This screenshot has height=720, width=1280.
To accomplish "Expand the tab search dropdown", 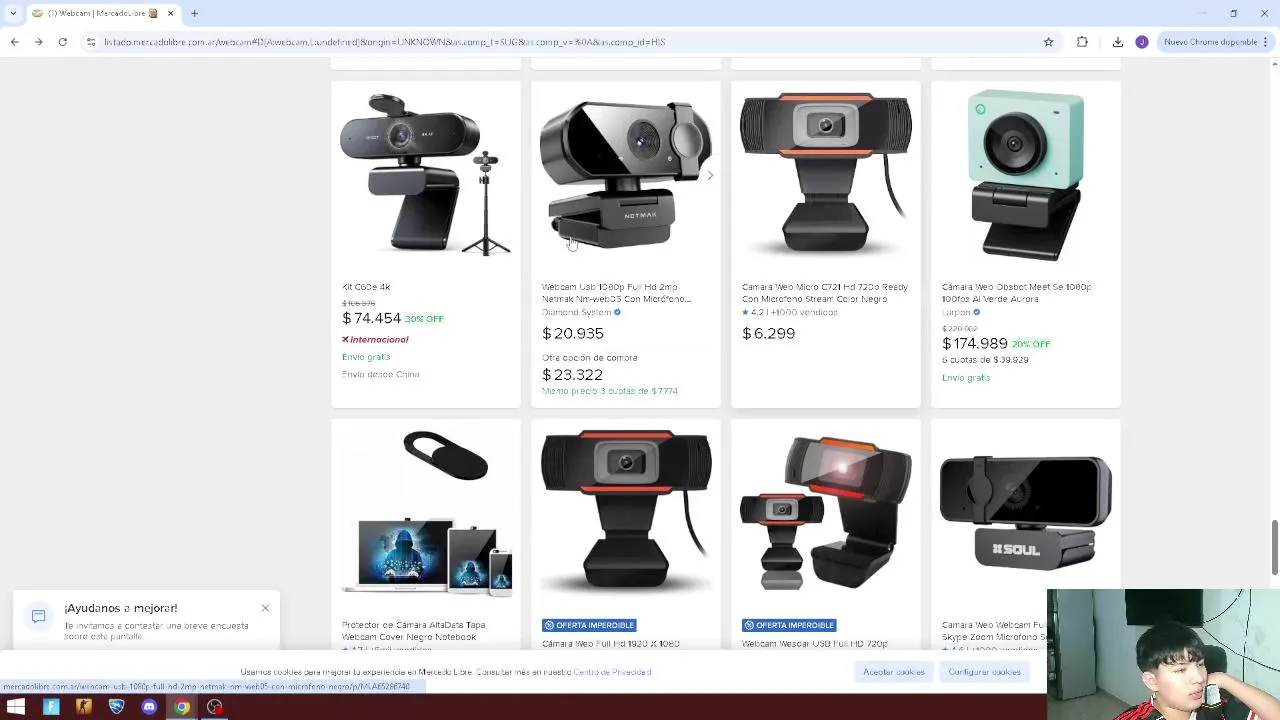I will pyautogui.click(x=12, y=13).
